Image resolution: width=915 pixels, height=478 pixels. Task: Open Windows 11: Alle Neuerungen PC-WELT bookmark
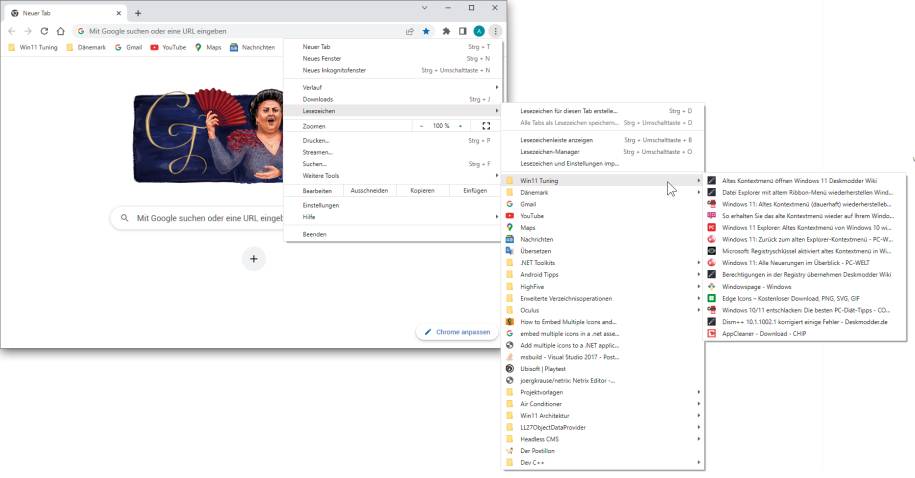click(805, 263)
